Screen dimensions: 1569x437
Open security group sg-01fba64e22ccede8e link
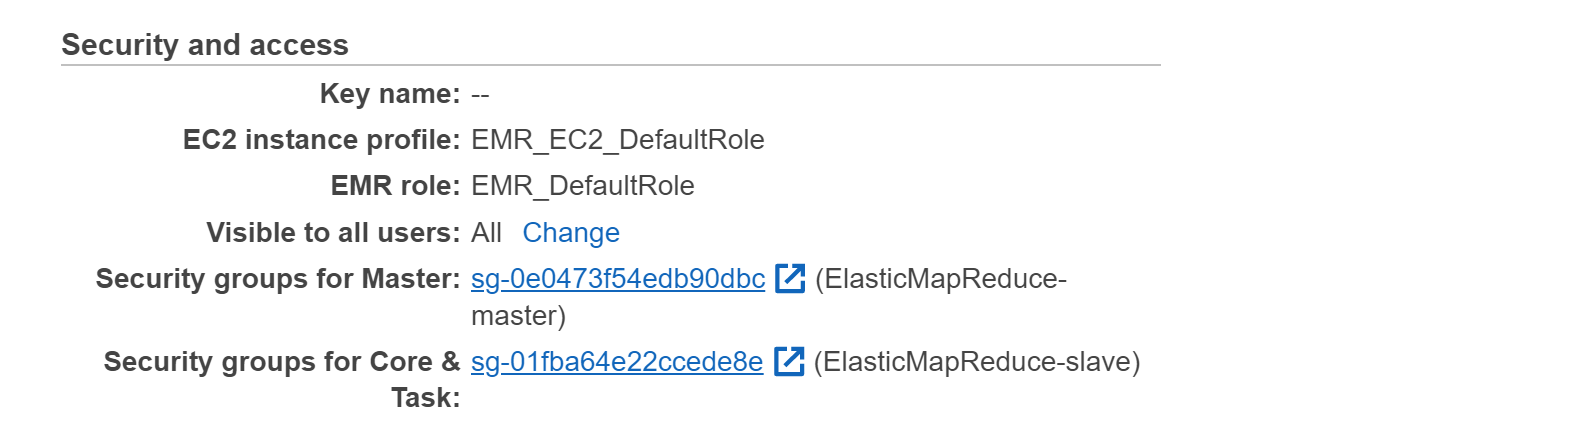click(617, 362)
